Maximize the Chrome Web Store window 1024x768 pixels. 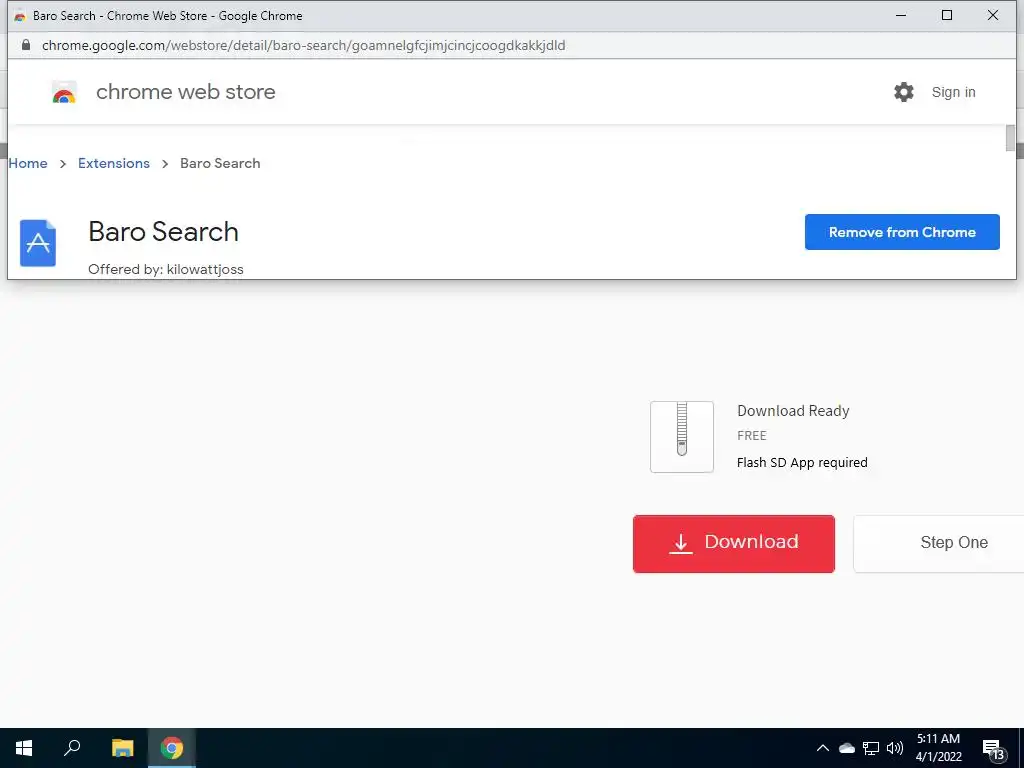tap(947, 15)
